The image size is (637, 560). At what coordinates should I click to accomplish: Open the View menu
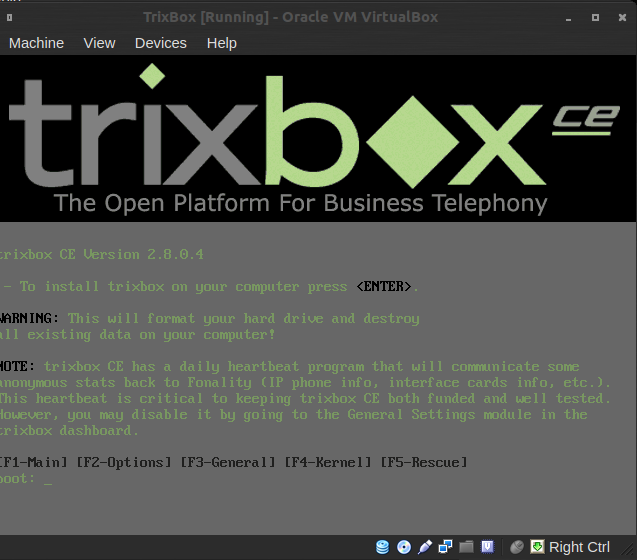(100, 43)
